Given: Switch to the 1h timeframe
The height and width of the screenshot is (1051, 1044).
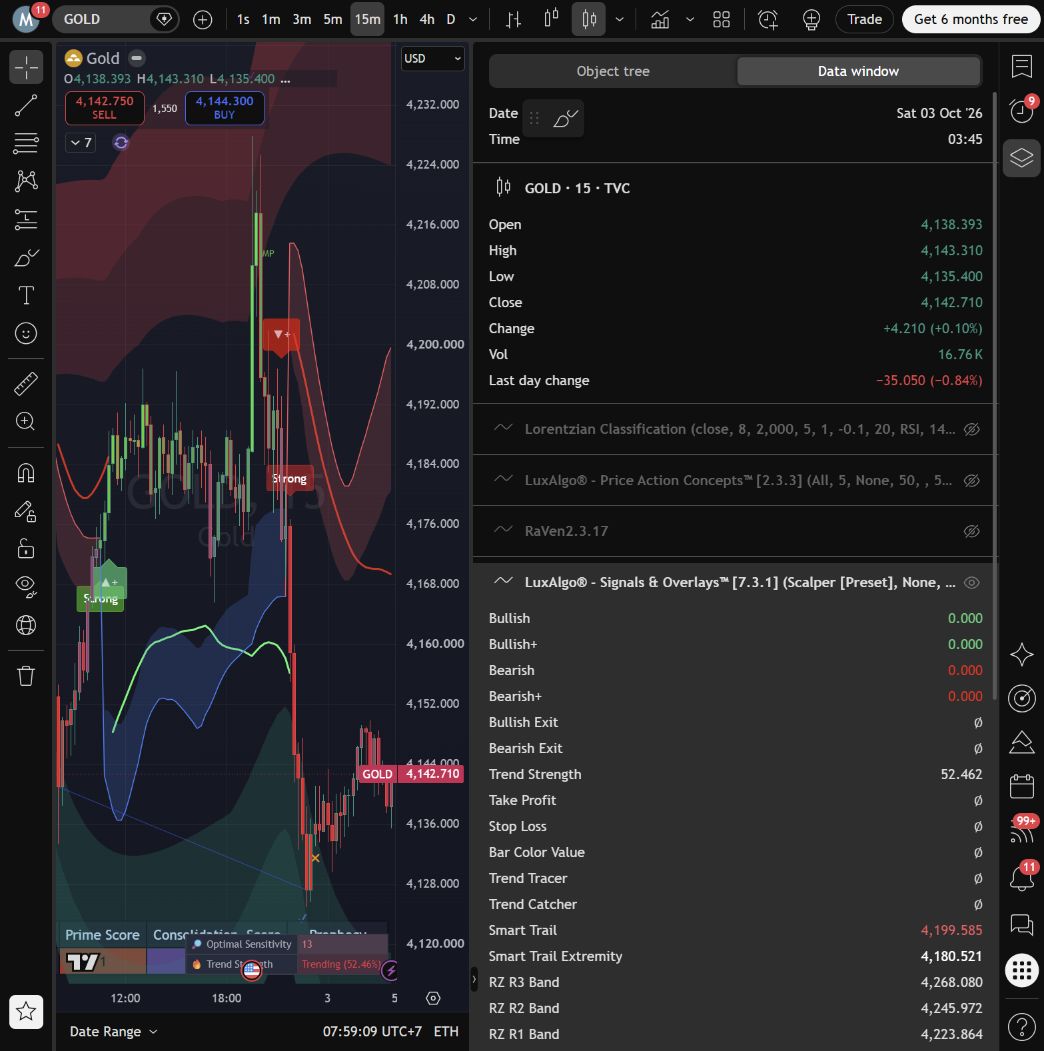Looking at the screenshot, I should (400, 19).
